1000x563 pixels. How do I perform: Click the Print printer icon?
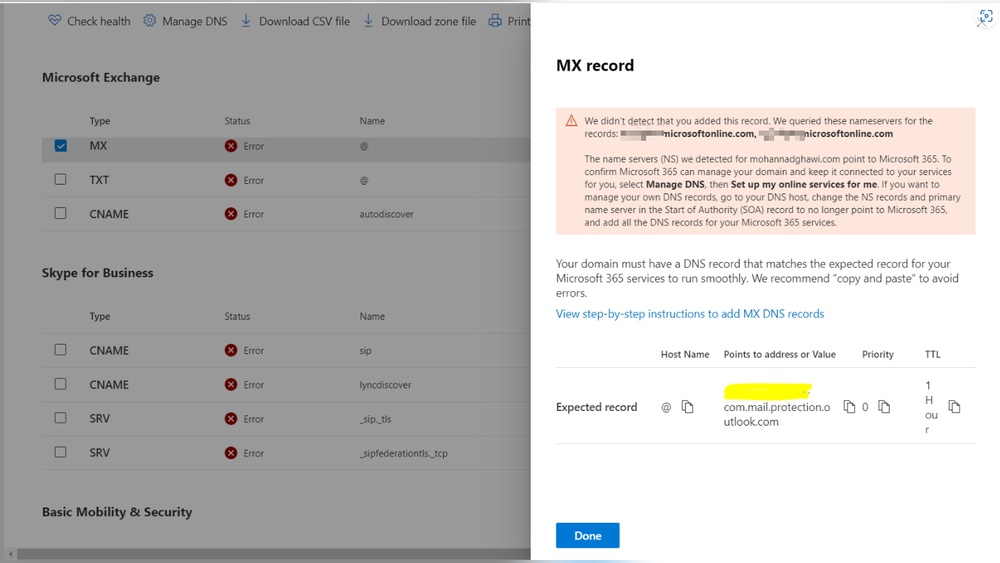(x=495, y=21)
